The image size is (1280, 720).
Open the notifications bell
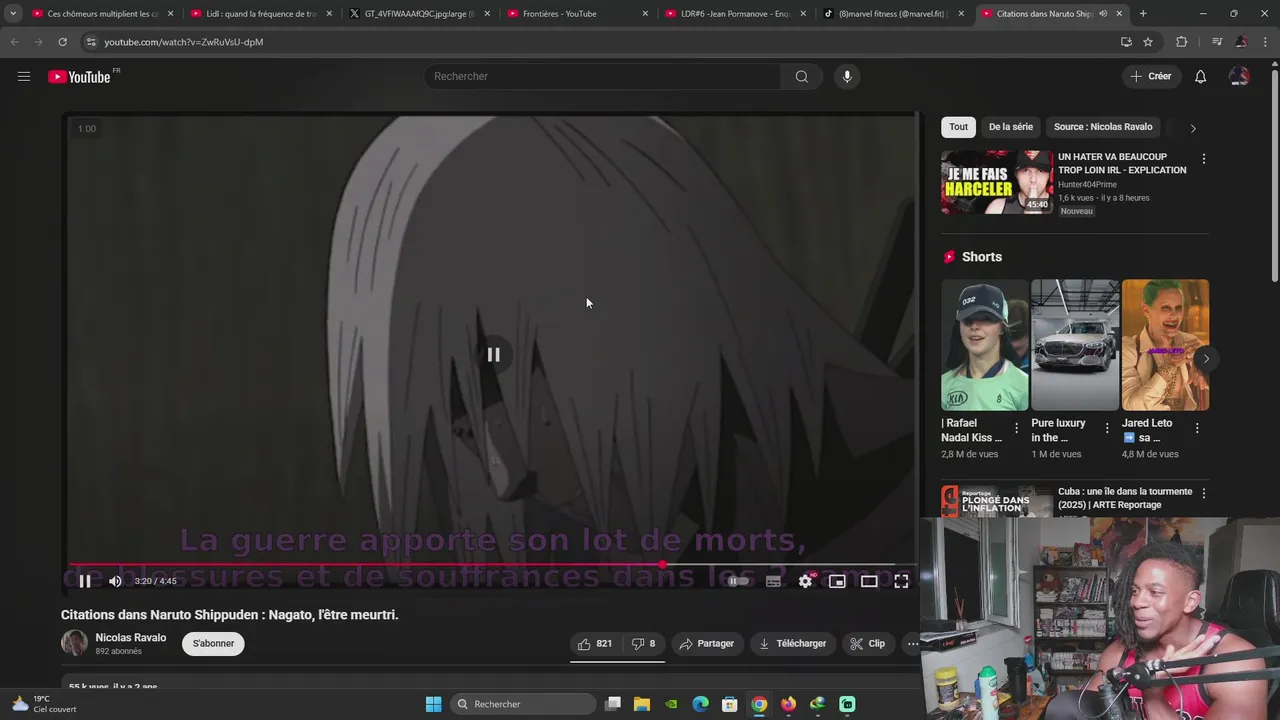(x=1200, y=76)
